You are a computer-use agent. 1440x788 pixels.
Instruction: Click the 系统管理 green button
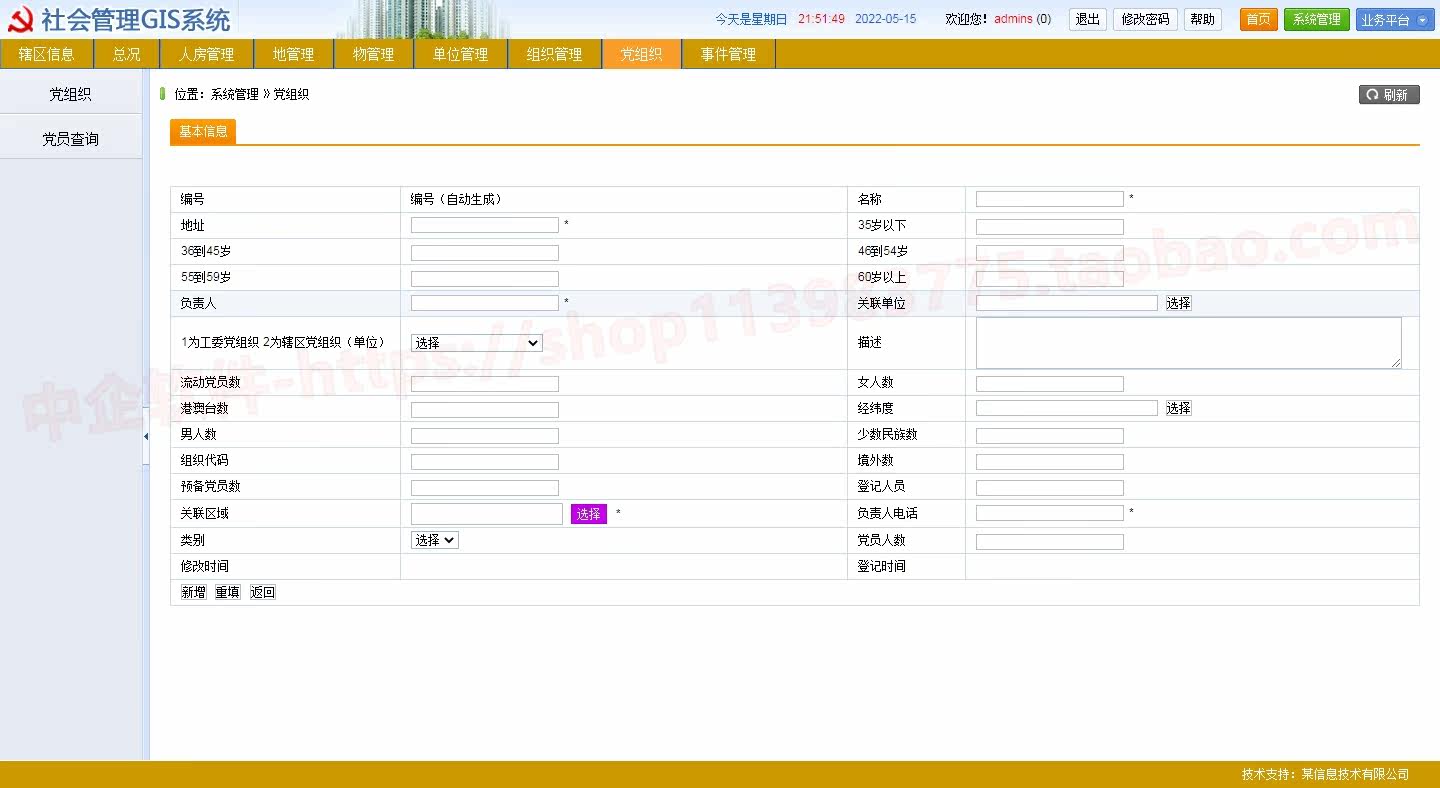[1317, 20]
